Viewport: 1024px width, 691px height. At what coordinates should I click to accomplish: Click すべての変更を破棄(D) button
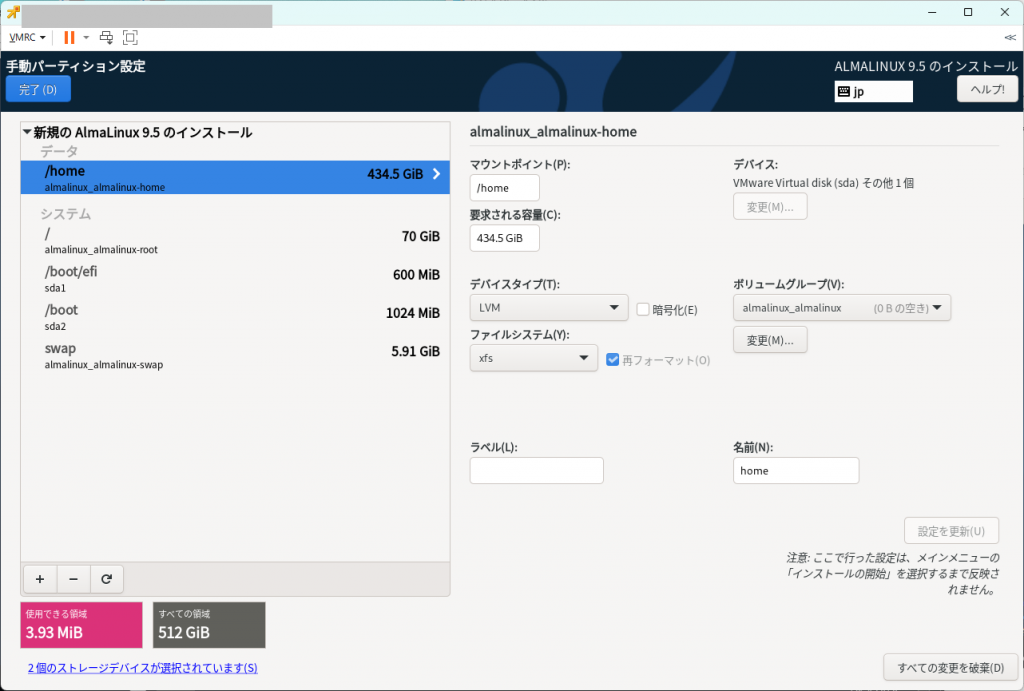pyautogui.click(x=950, y=667)
